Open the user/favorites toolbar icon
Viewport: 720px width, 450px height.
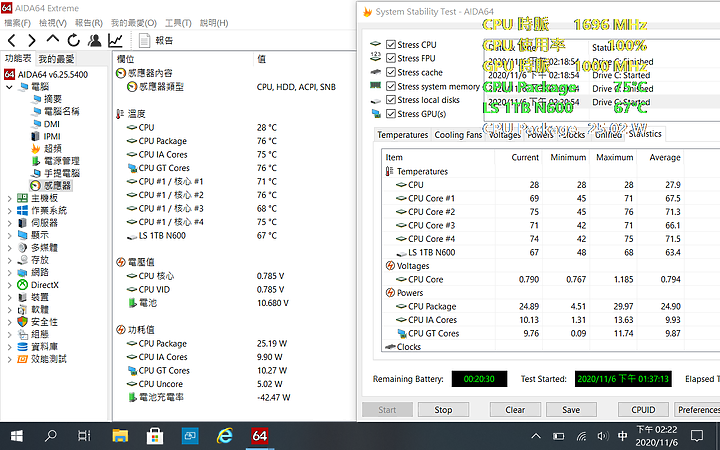coord(95,40)
